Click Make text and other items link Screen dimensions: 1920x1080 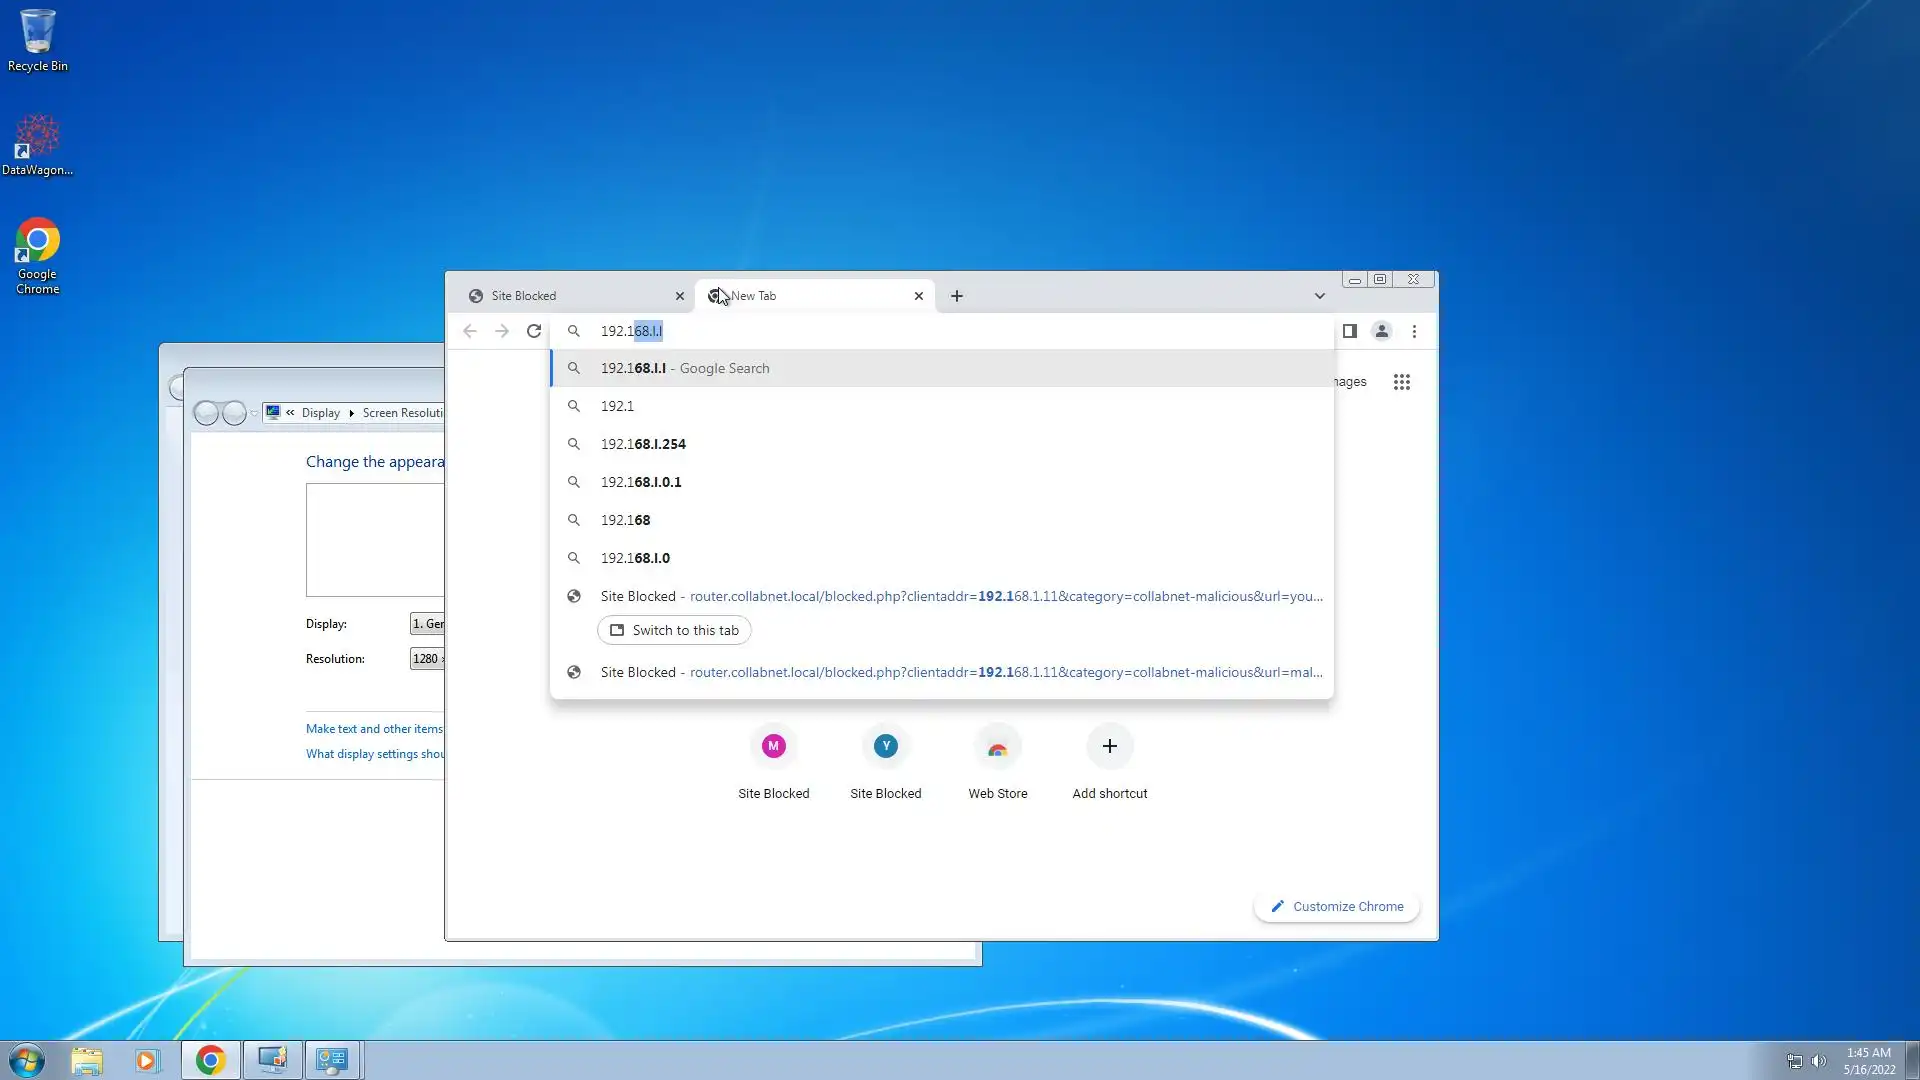374,729
